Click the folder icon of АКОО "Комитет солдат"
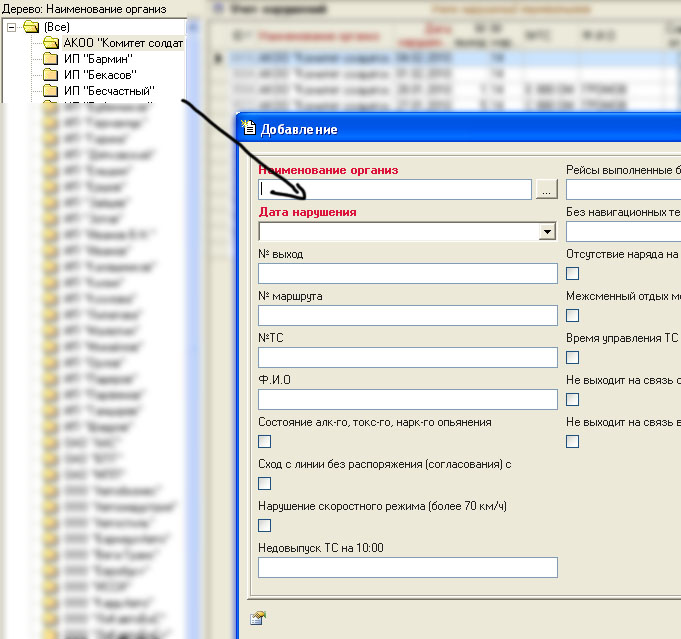 pyautogui.click(x=51, y=43)
